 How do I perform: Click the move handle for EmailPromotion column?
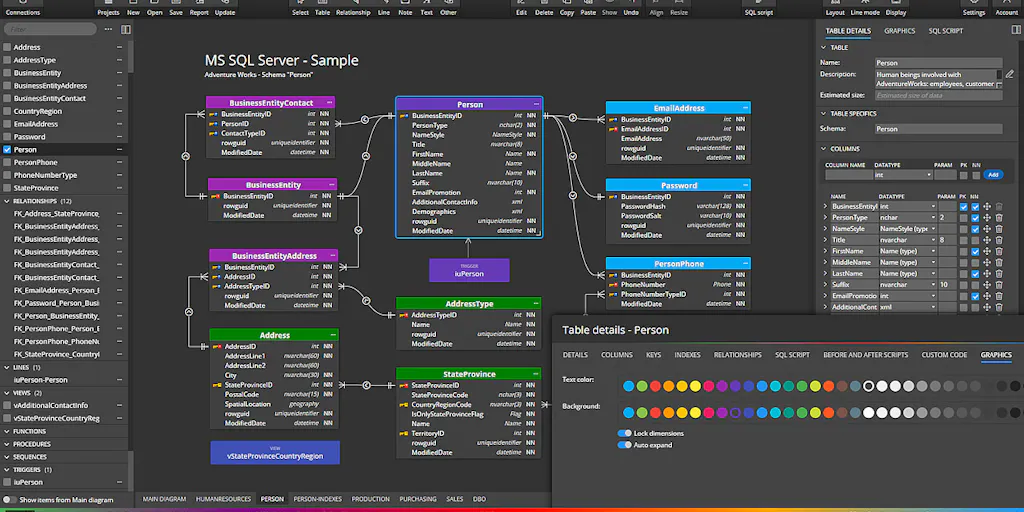987,296
